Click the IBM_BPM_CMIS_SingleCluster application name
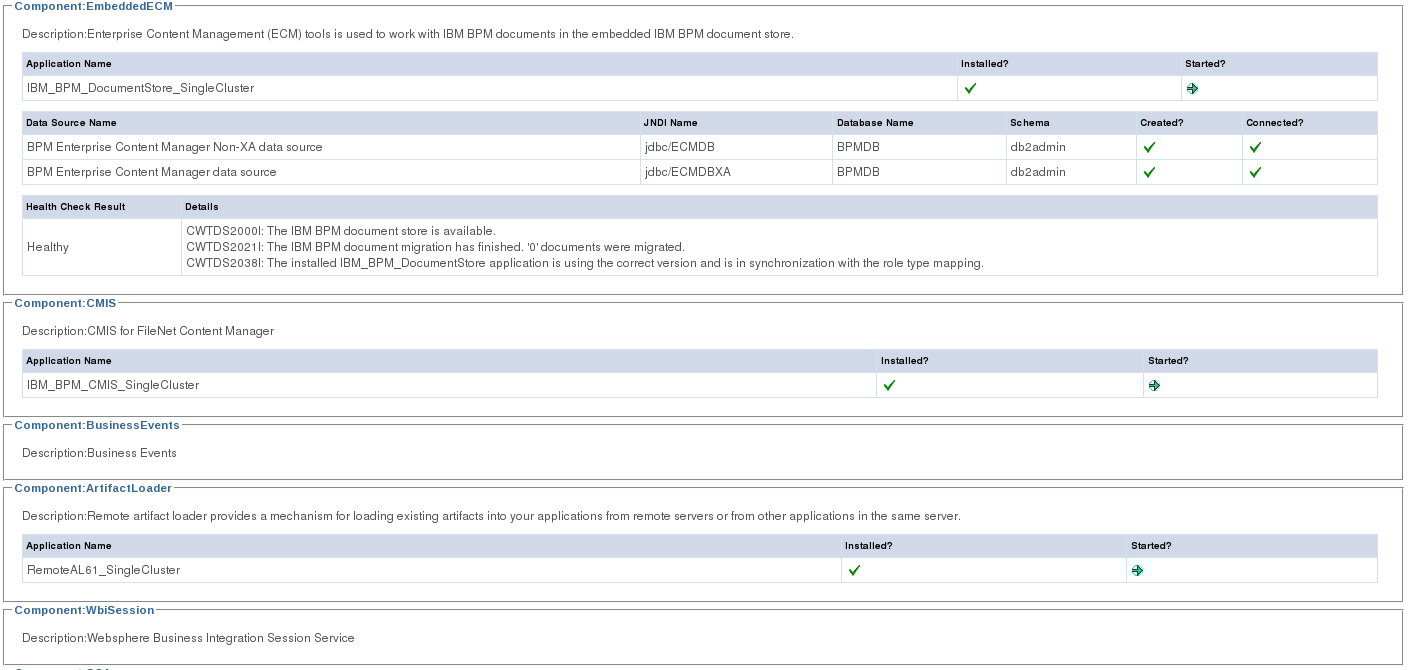Image resolution: width=1409 pixels, height=670 pixels. tap(113, 385)
